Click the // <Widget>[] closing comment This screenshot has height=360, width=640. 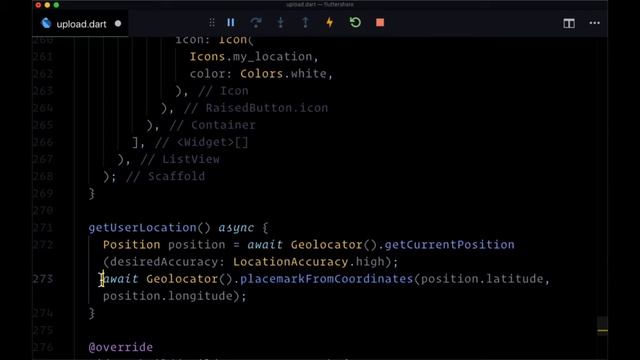(x=202, y=142)
